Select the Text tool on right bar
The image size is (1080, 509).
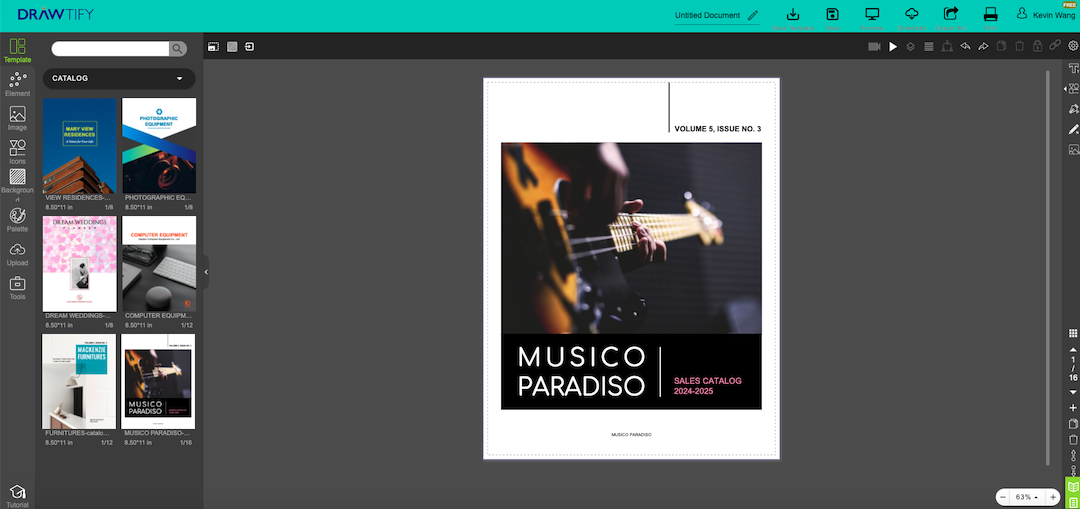coord(1073,68)
